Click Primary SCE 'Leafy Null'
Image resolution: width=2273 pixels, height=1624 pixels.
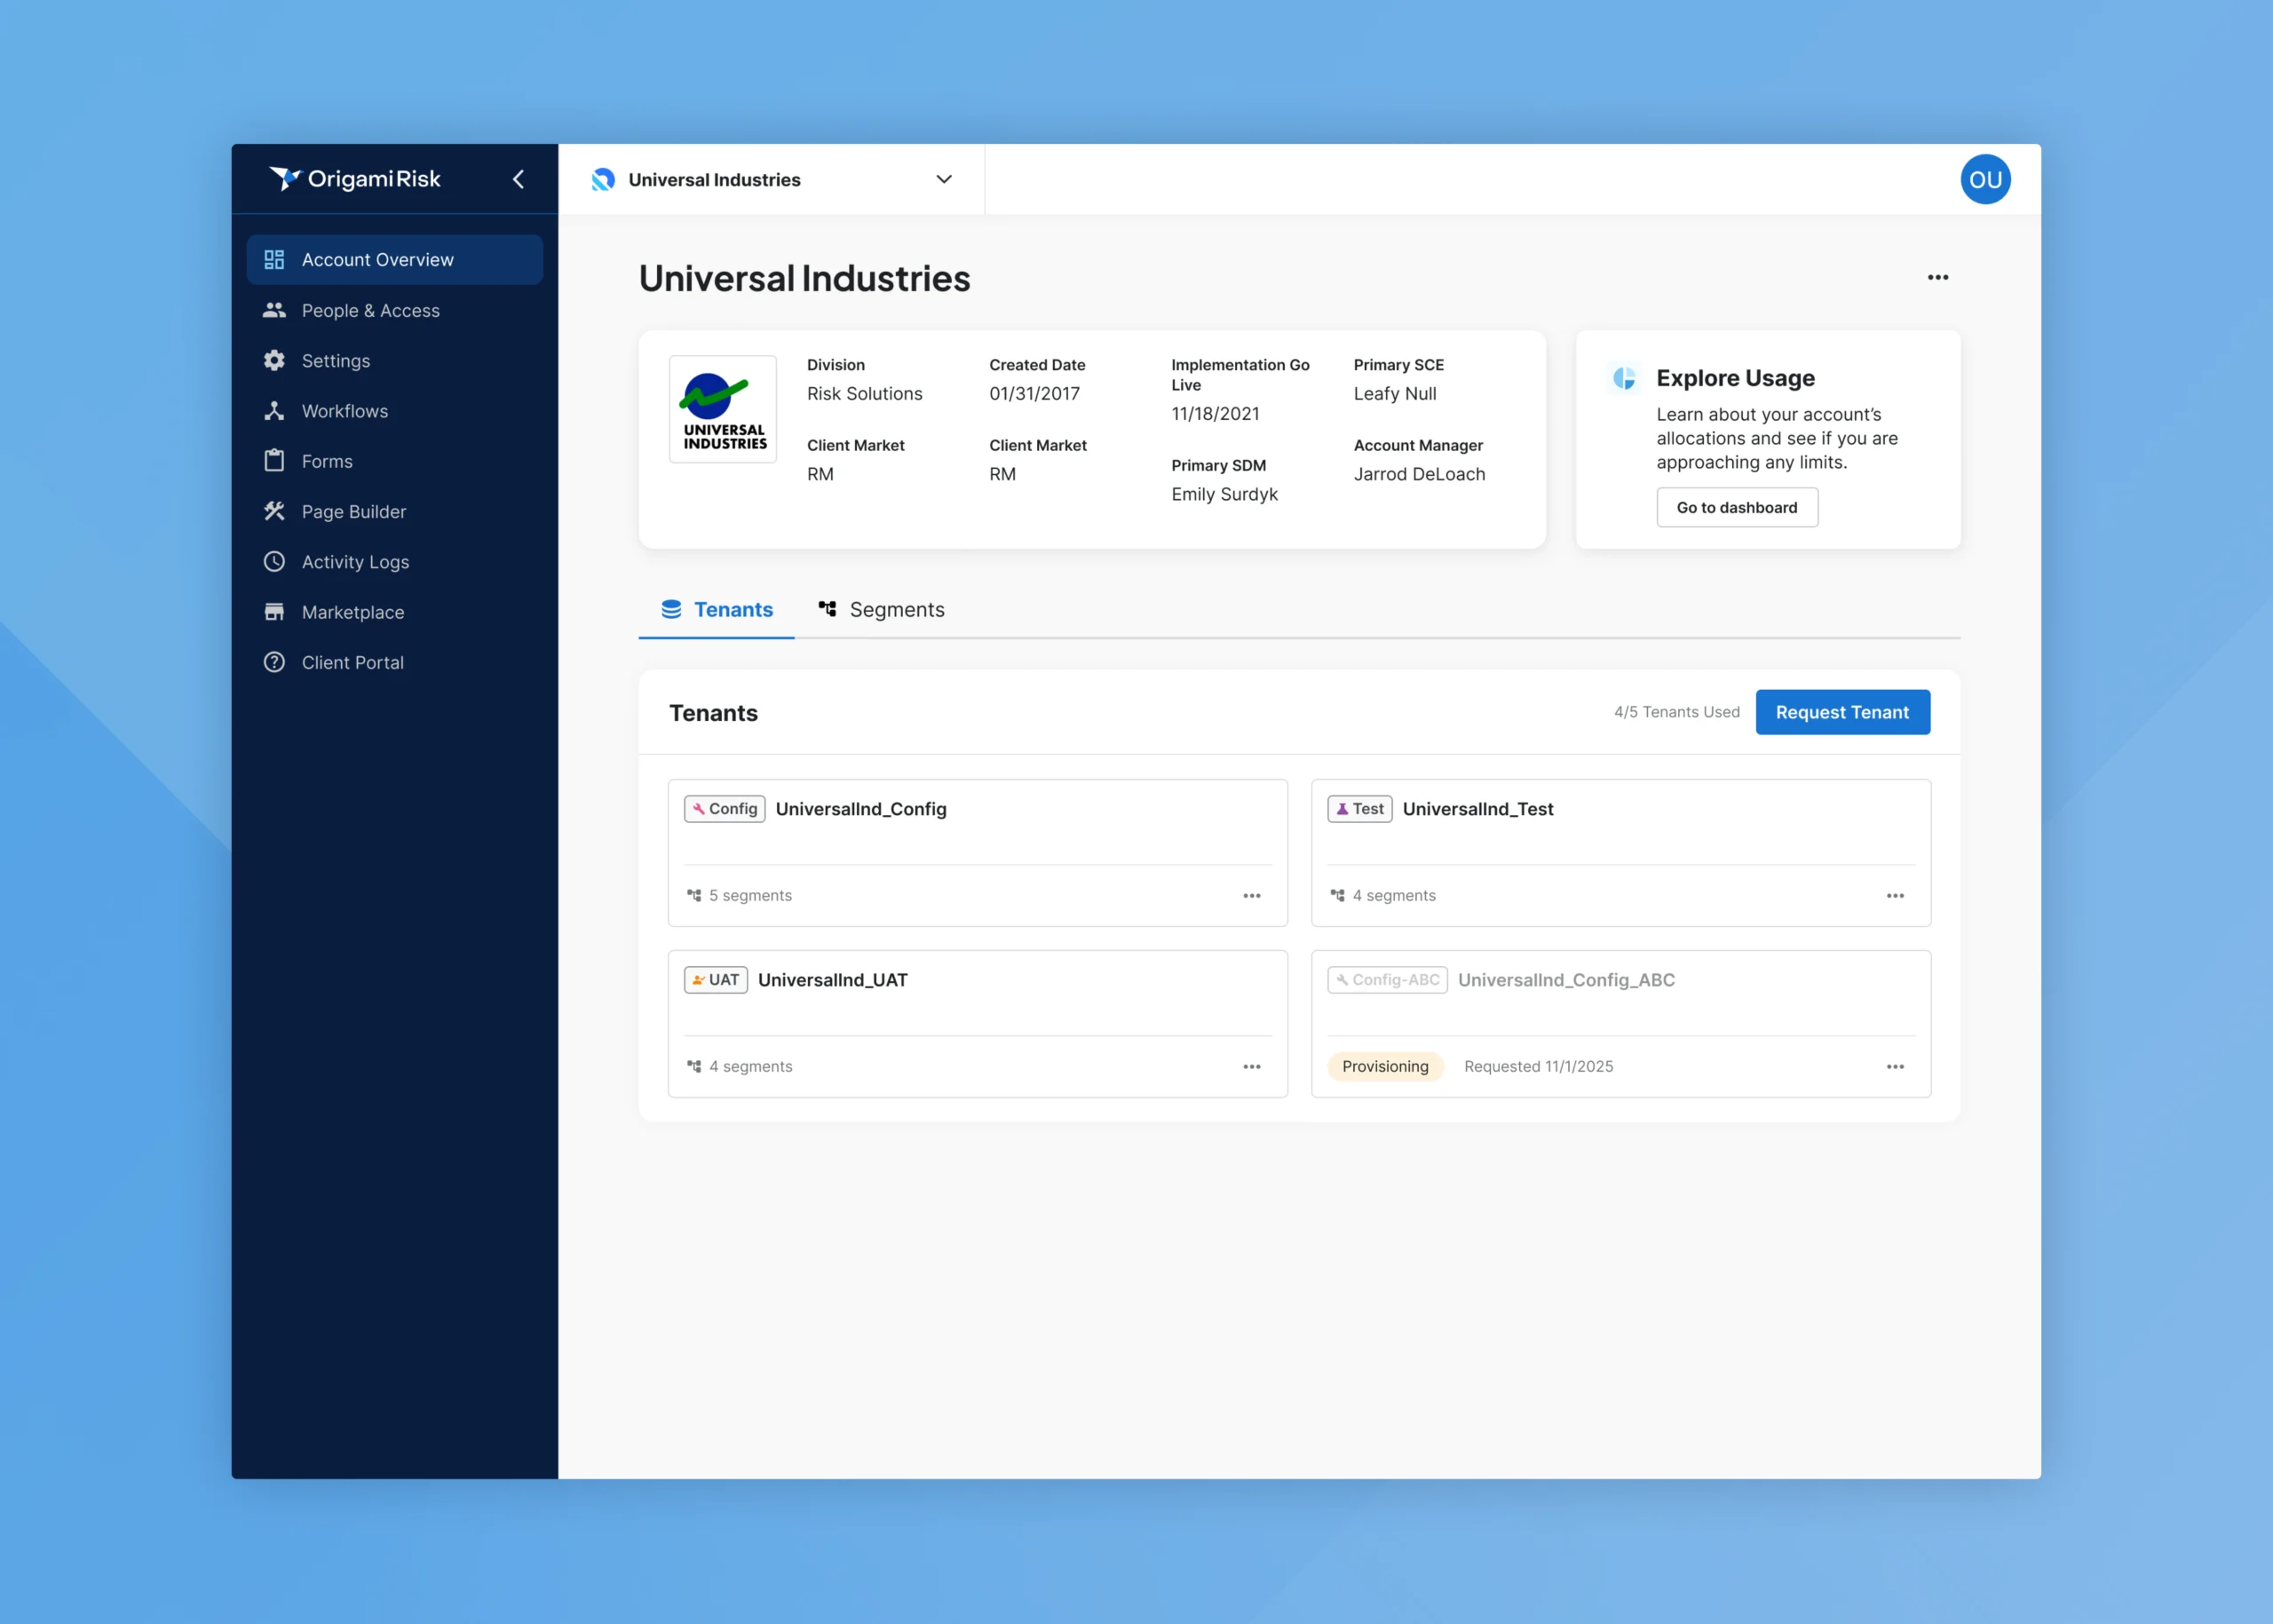pos(1394,394)
